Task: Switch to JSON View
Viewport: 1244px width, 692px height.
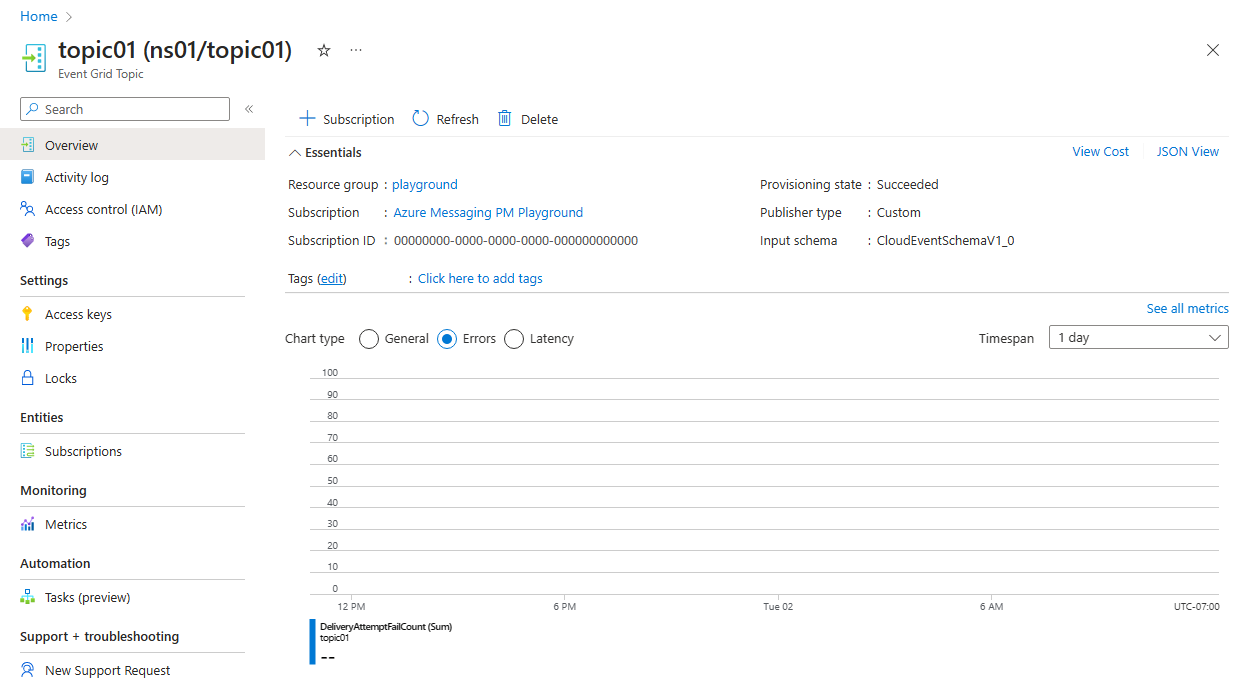Action: click(x=1187, y=151)
